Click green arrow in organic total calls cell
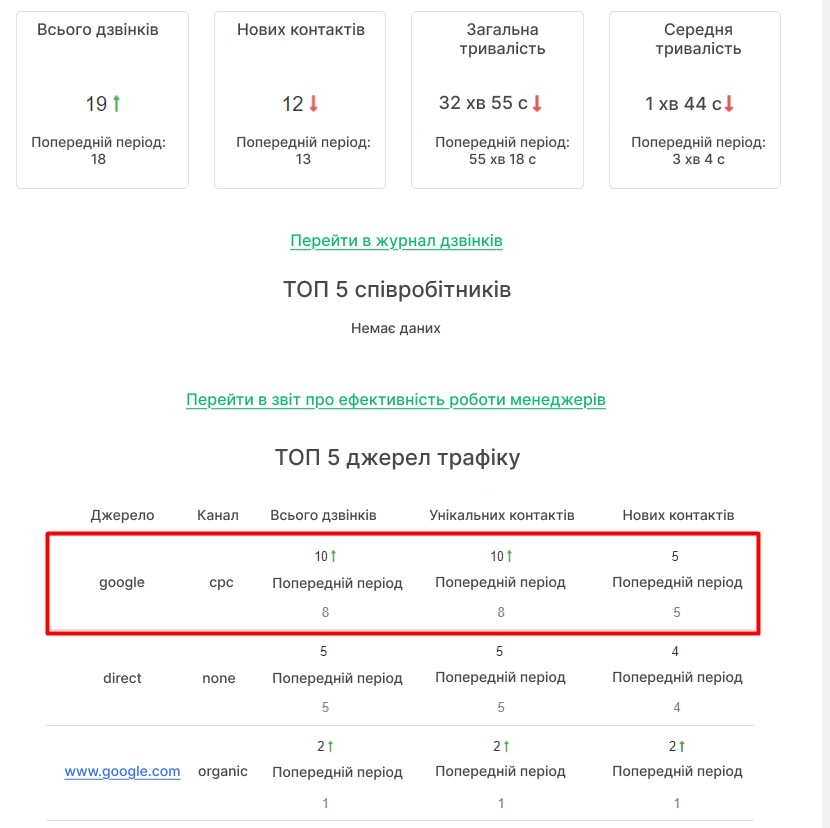 pyautogui.click(x=330, y=746)
